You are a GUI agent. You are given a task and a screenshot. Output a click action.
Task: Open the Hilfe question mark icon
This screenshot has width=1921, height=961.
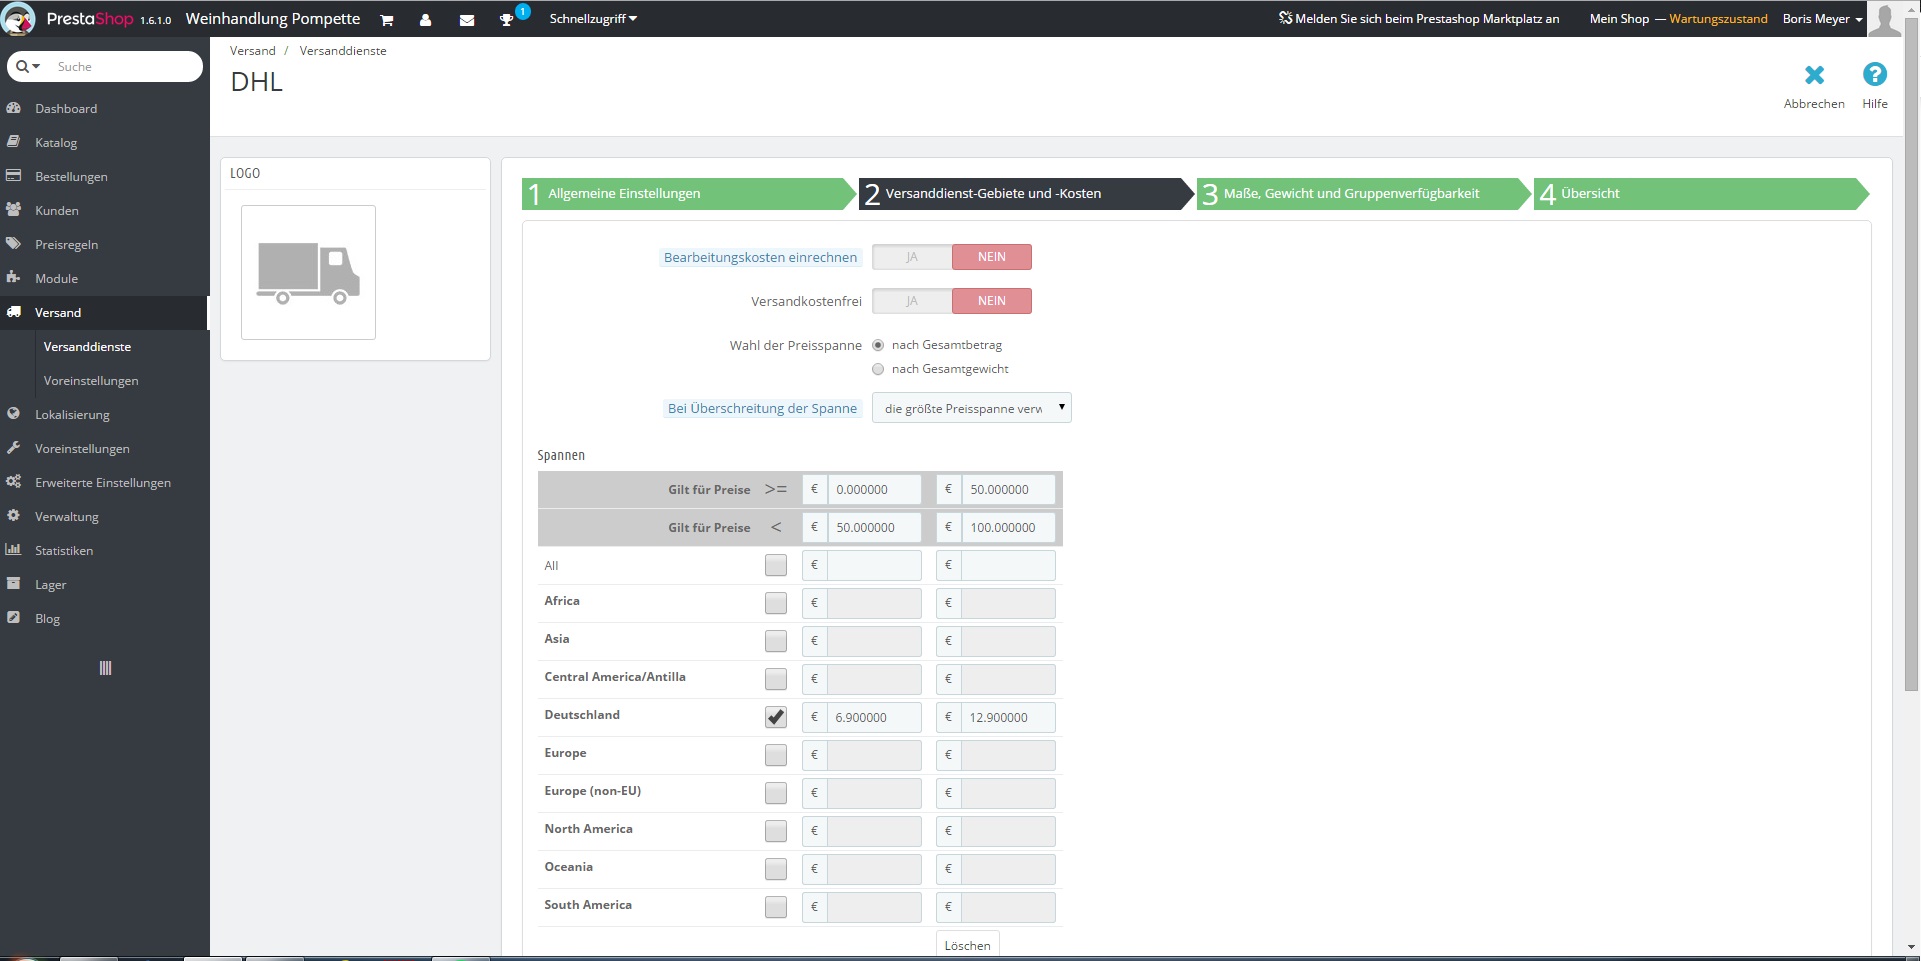(x=1875, y=74)
